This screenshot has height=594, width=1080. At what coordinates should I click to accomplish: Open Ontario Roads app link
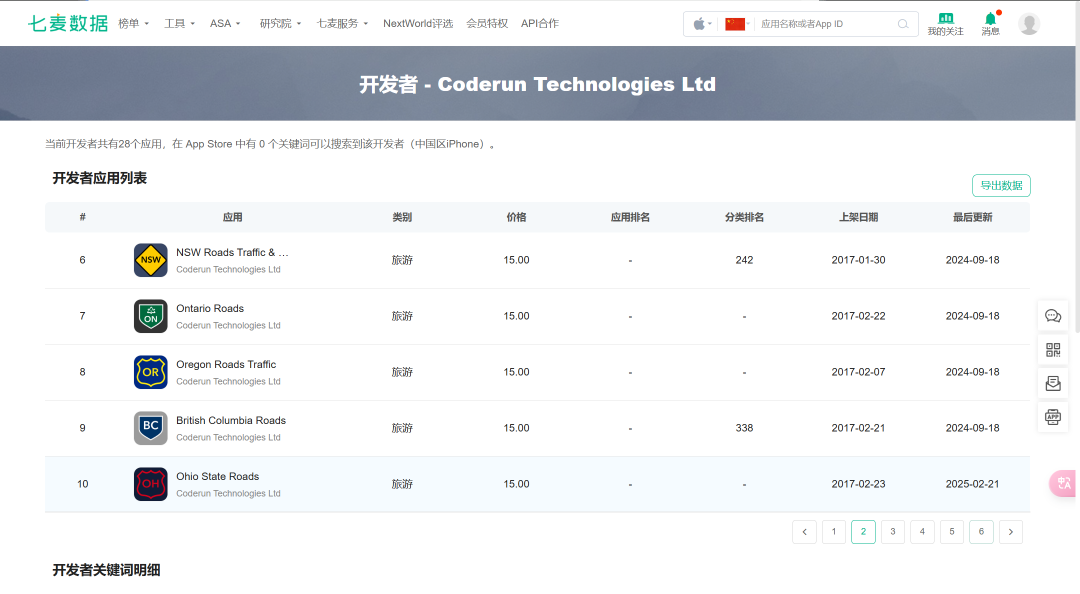pyautogui.click(x=210, y=308)
